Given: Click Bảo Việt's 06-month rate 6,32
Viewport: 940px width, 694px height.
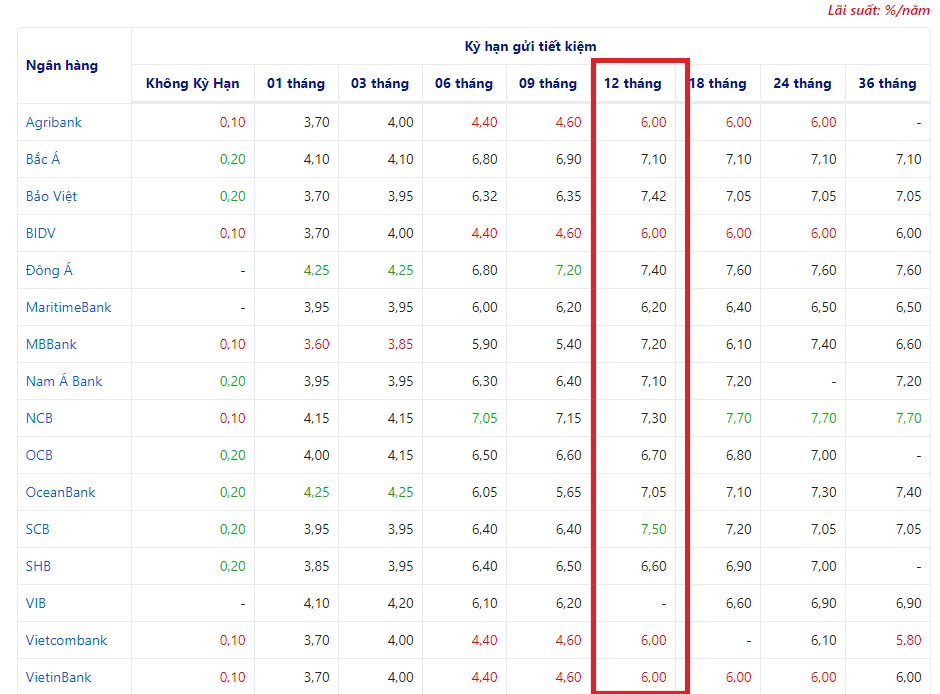Looking at the screenshot, I should click(484, 197).
